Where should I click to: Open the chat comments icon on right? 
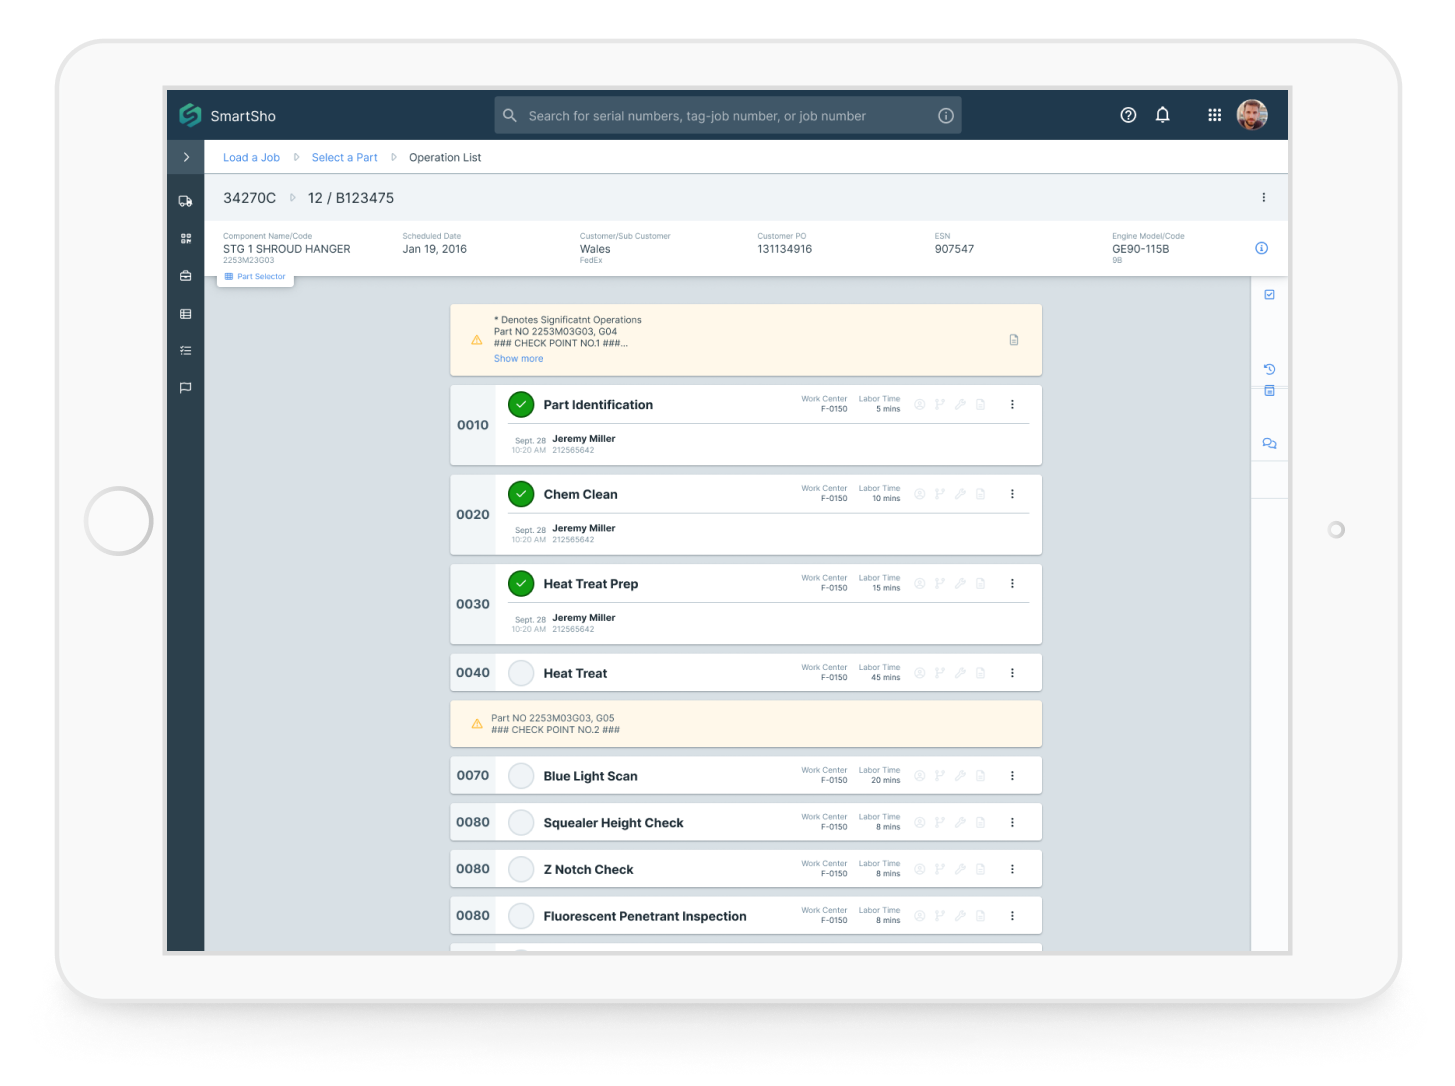(x=1269, y=443)
